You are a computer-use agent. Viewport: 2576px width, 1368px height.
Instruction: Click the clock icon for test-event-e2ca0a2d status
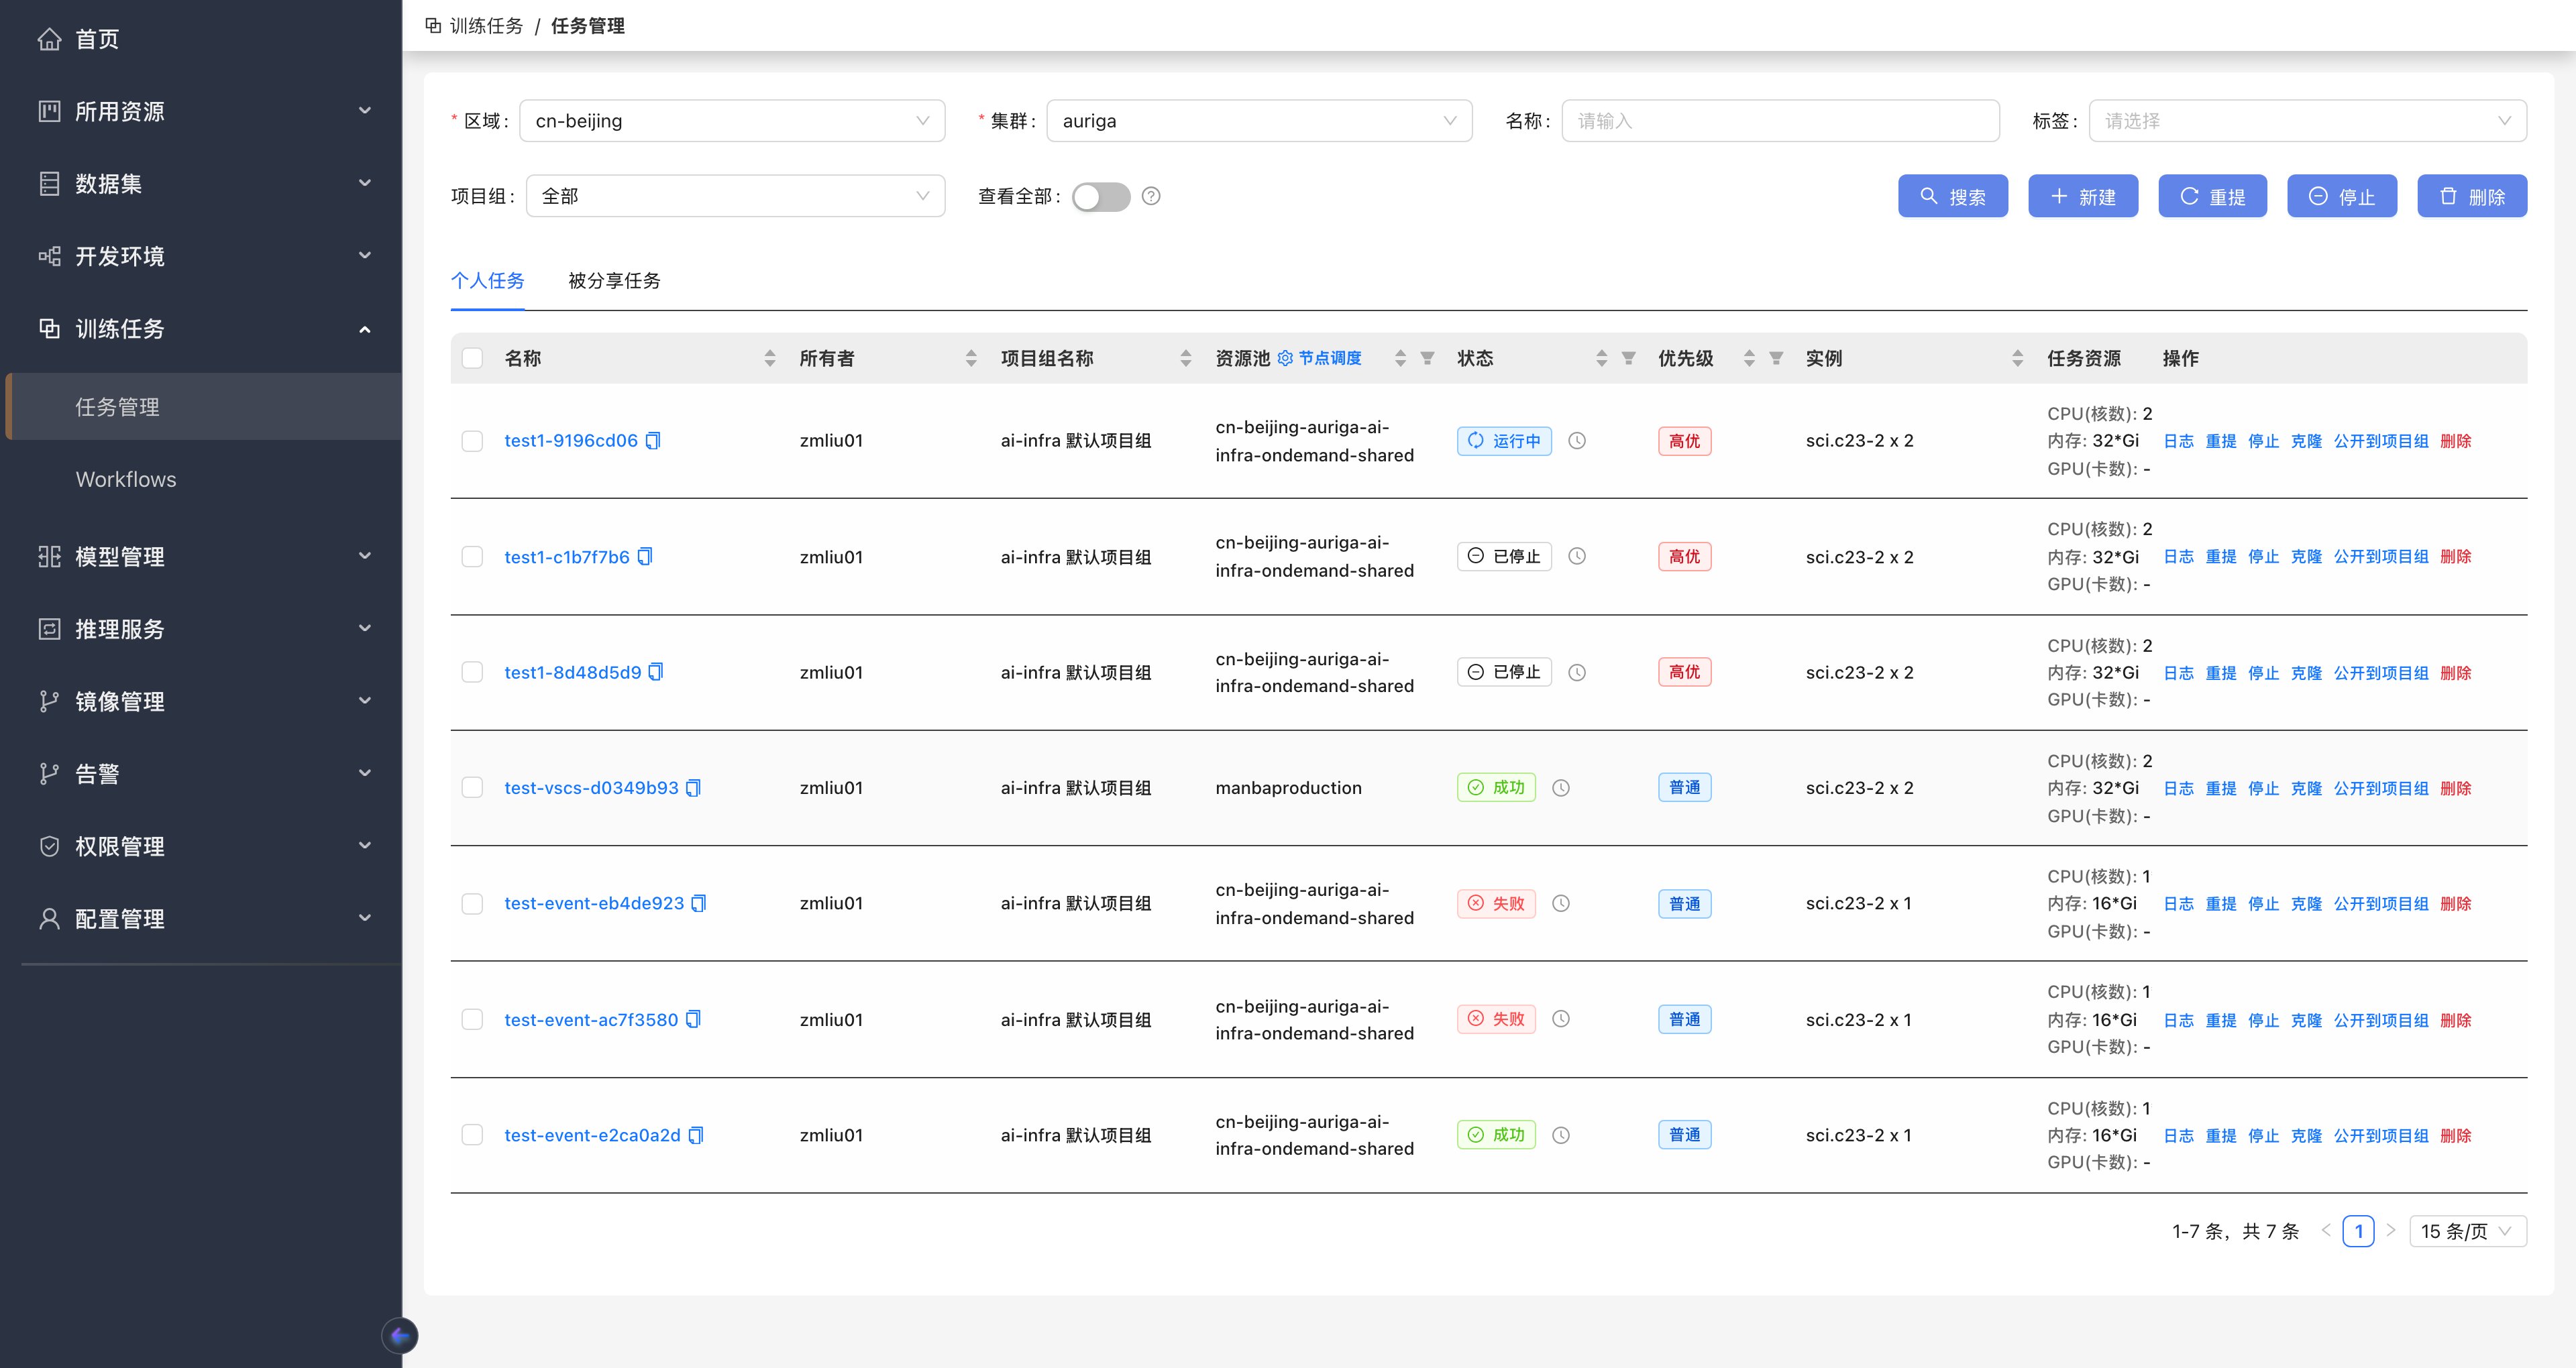point(1561,1135)
